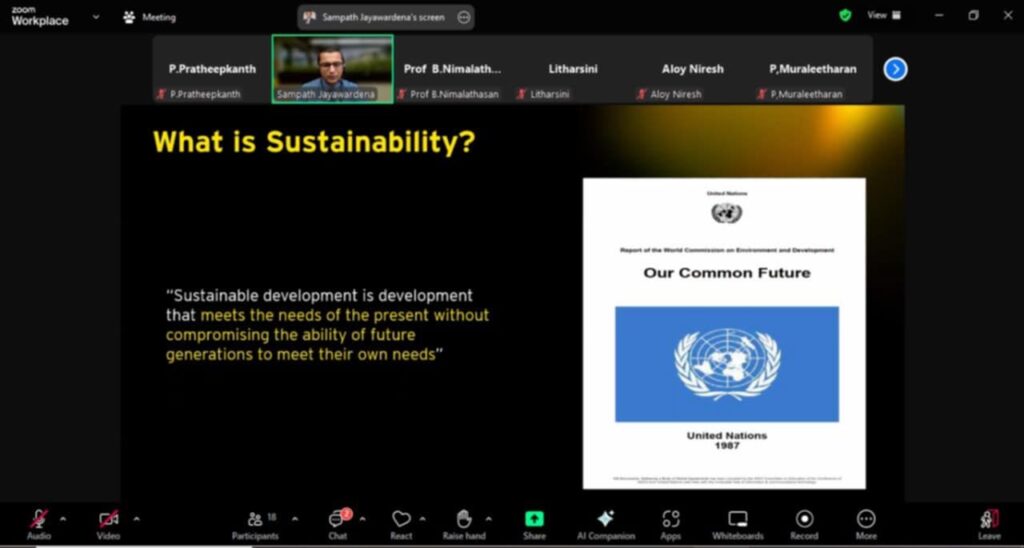Click the green Share screen button
Viewport: 1024px width, 548px height.
point(534,524)
